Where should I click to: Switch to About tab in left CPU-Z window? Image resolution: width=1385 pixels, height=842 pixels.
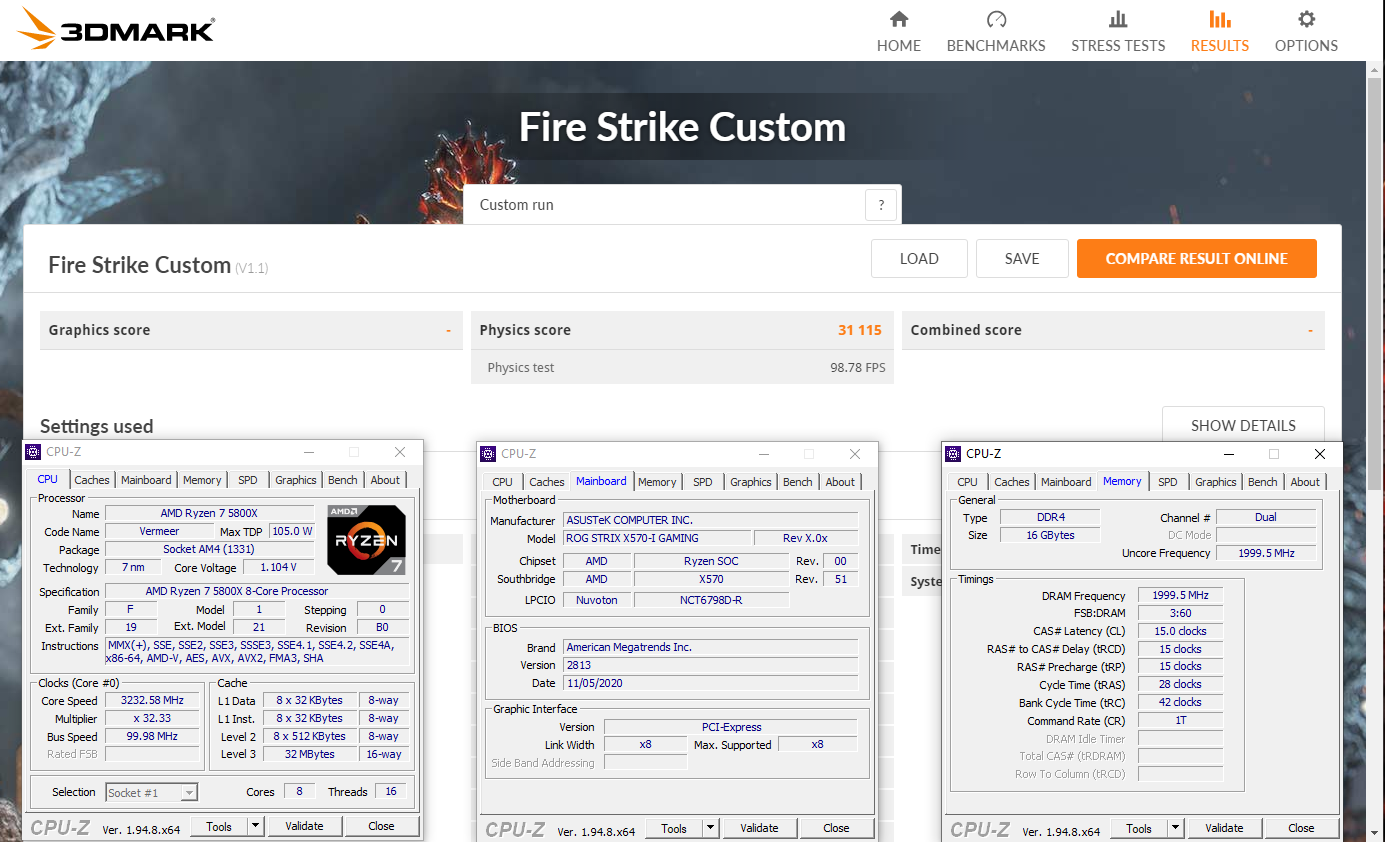[x=385, y=480]
